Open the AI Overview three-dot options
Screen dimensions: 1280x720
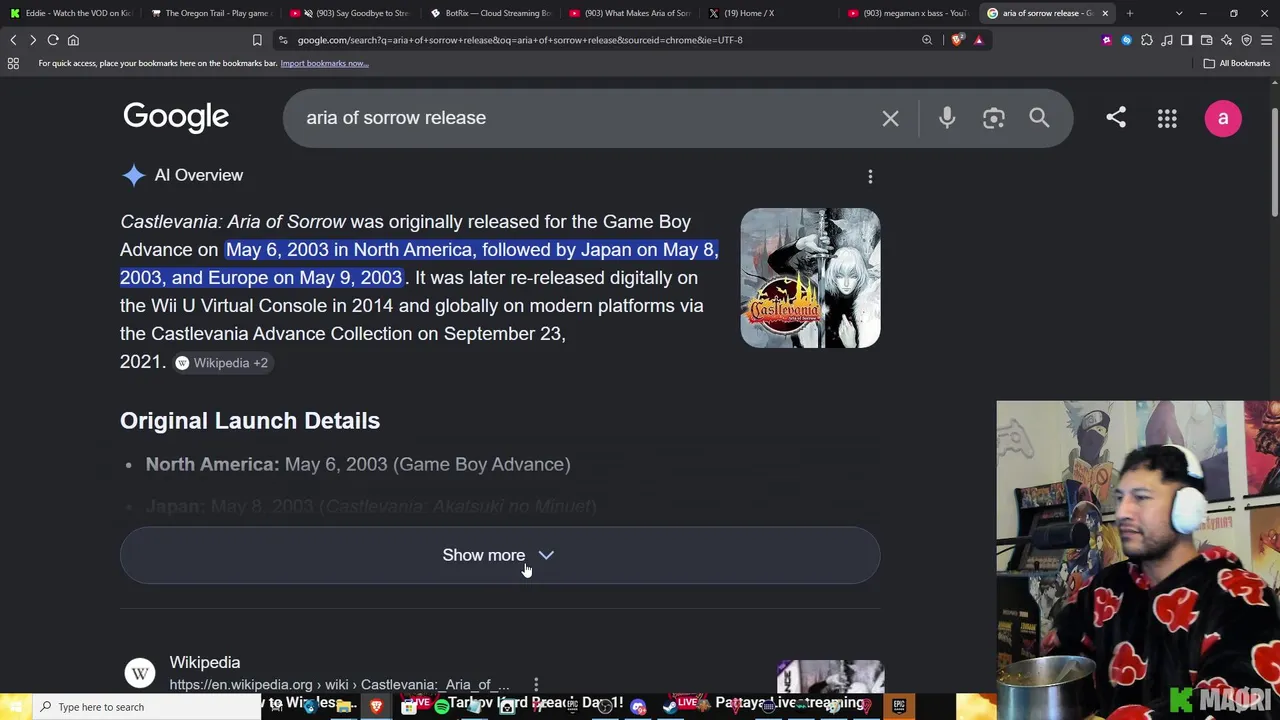pyautogui.click(x=870, y=177)
